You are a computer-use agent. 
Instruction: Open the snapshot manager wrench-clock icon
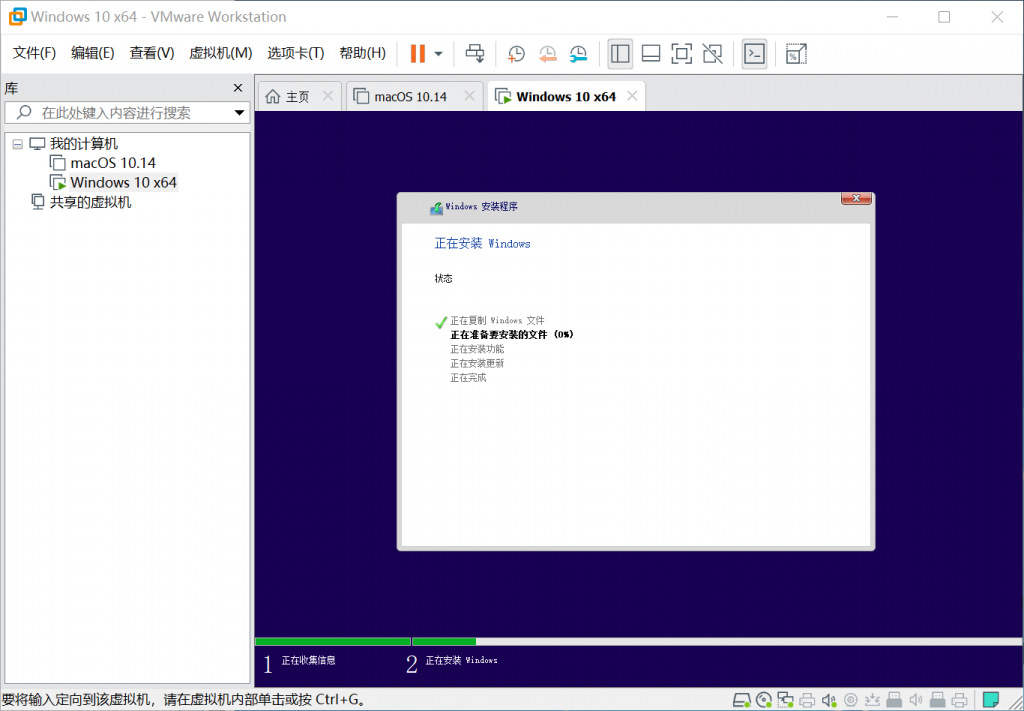[579, 54]
